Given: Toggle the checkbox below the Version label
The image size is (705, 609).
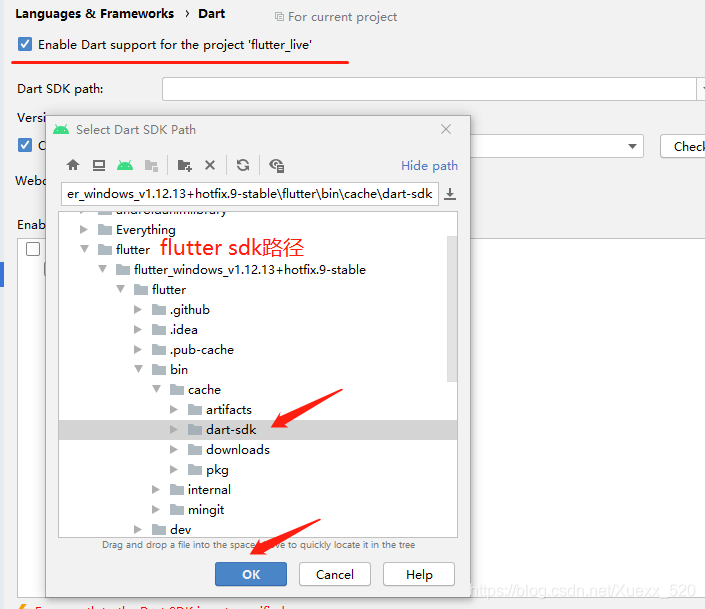Looking at the screenshot, I should (25, 145).
